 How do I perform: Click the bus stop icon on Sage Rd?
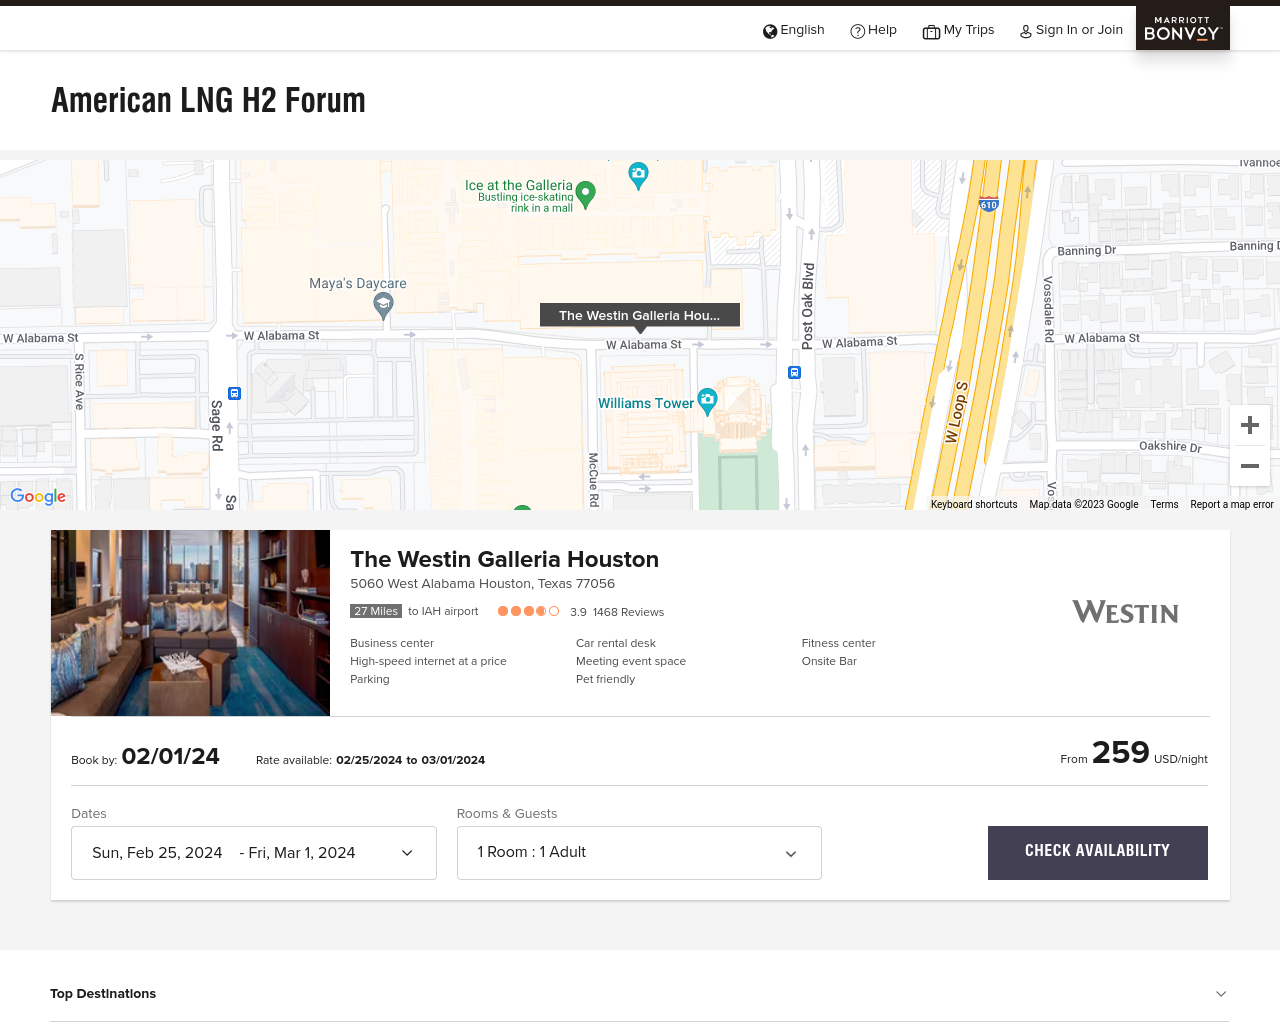click(x=234, y=394)
